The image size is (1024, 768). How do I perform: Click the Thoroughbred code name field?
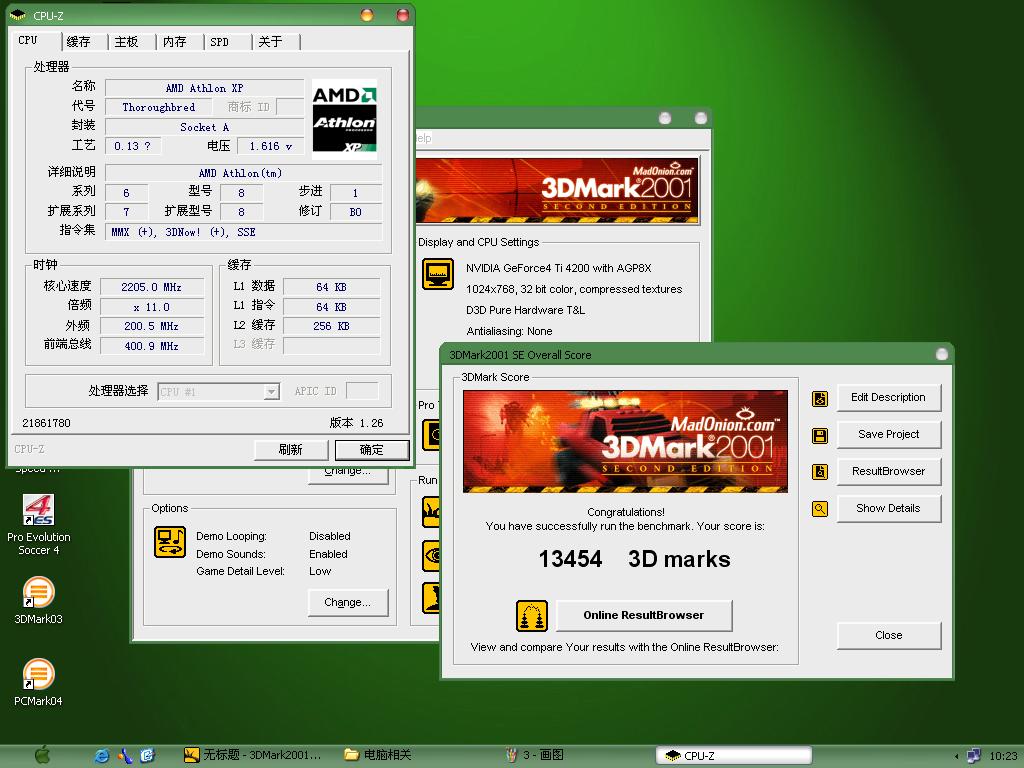click(x=159, y=107)
